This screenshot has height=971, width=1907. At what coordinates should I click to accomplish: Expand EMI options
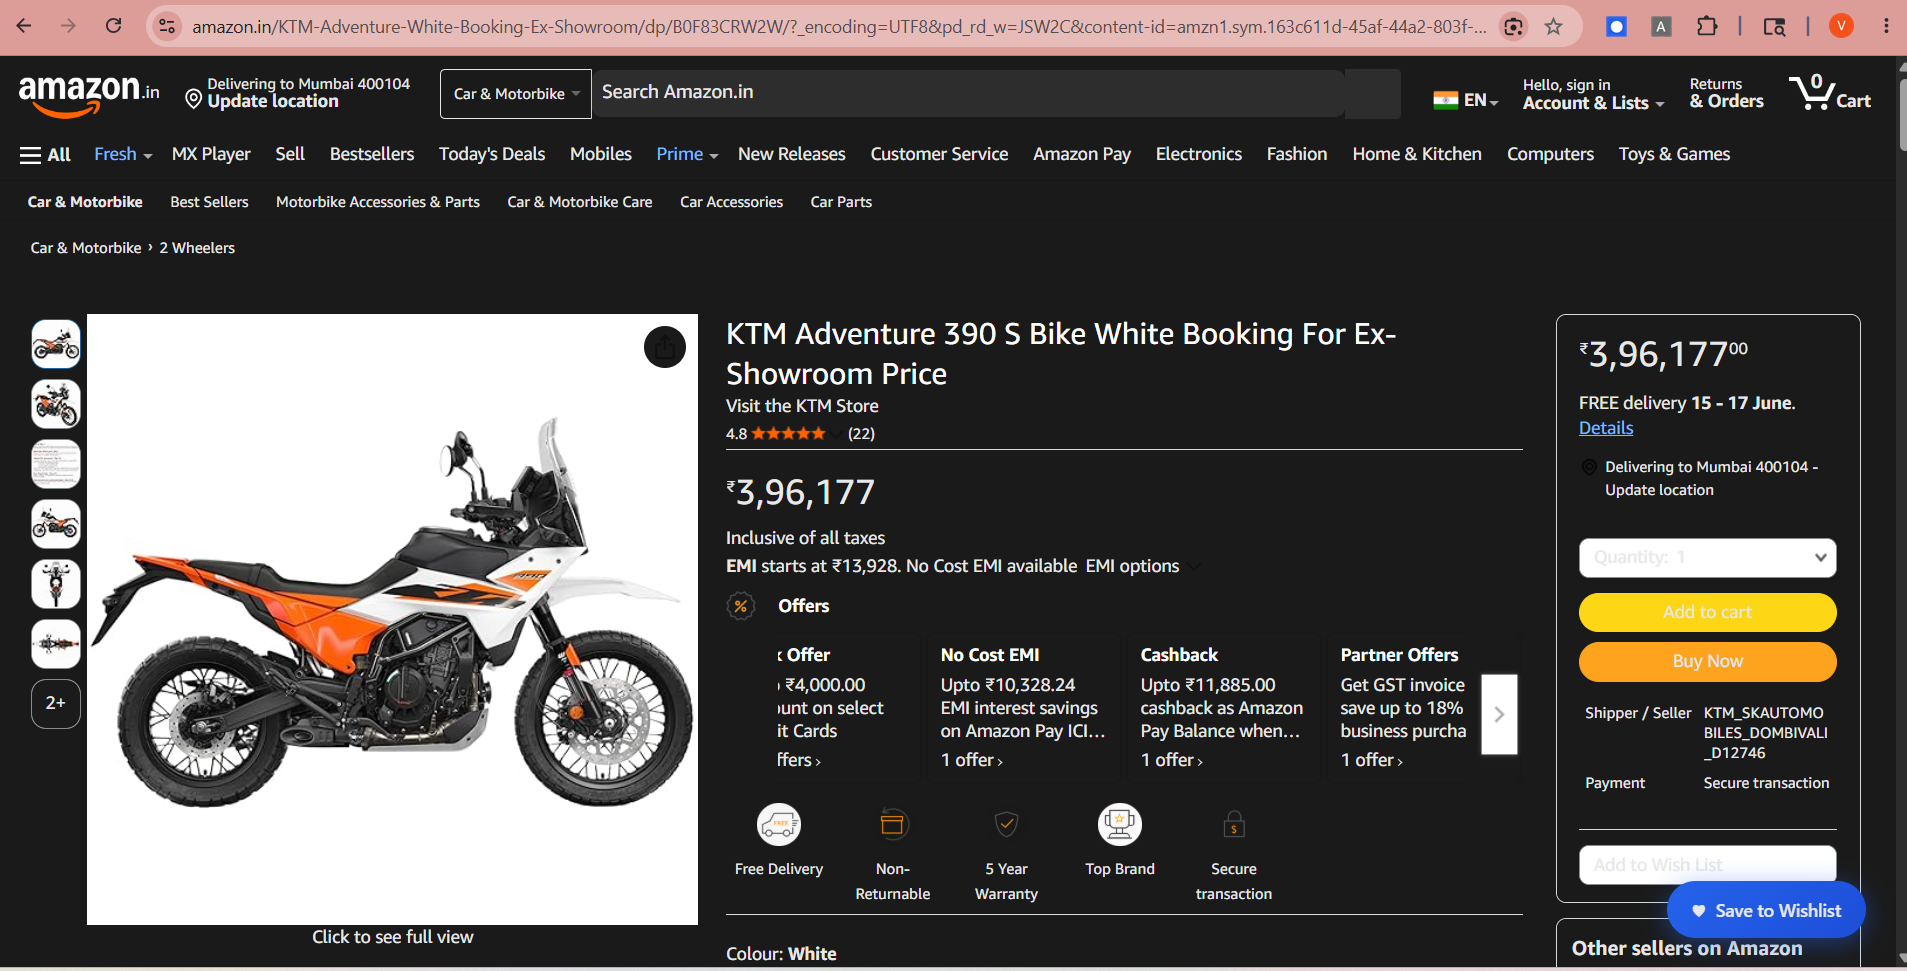[1143, 566]
